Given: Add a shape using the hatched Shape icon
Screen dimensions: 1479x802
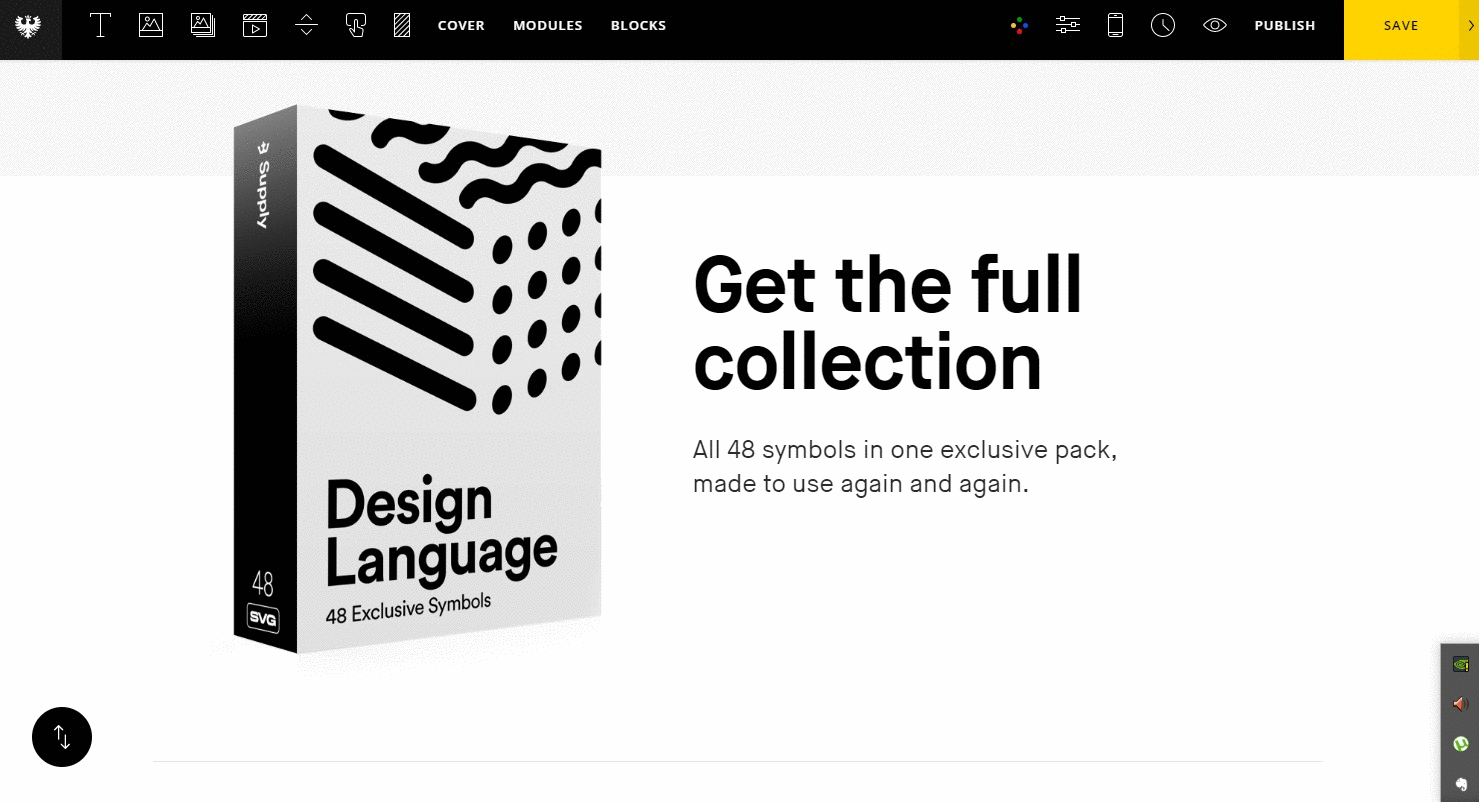Looking at the screenshot, I should click(400, 25).
